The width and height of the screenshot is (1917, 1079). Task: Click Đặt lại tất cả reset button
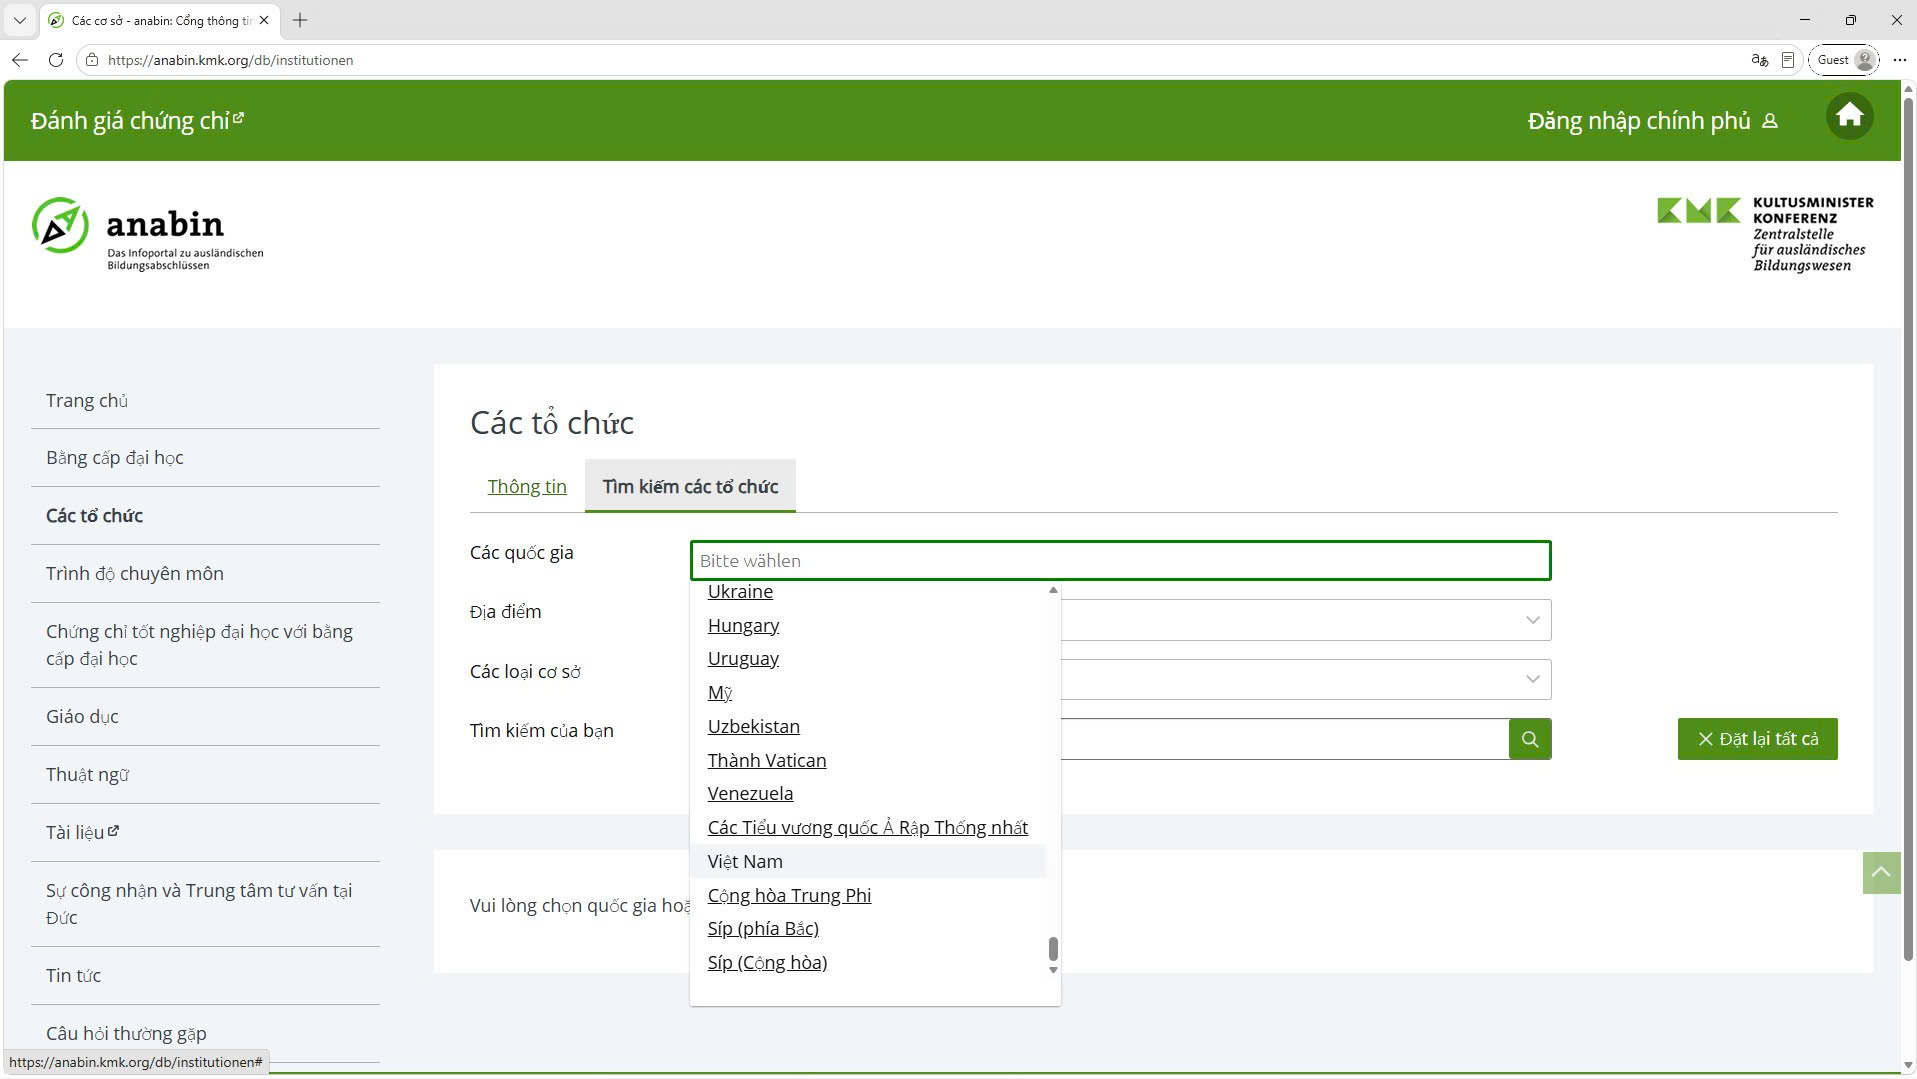pyautogui.click(x=1757, y=739)
